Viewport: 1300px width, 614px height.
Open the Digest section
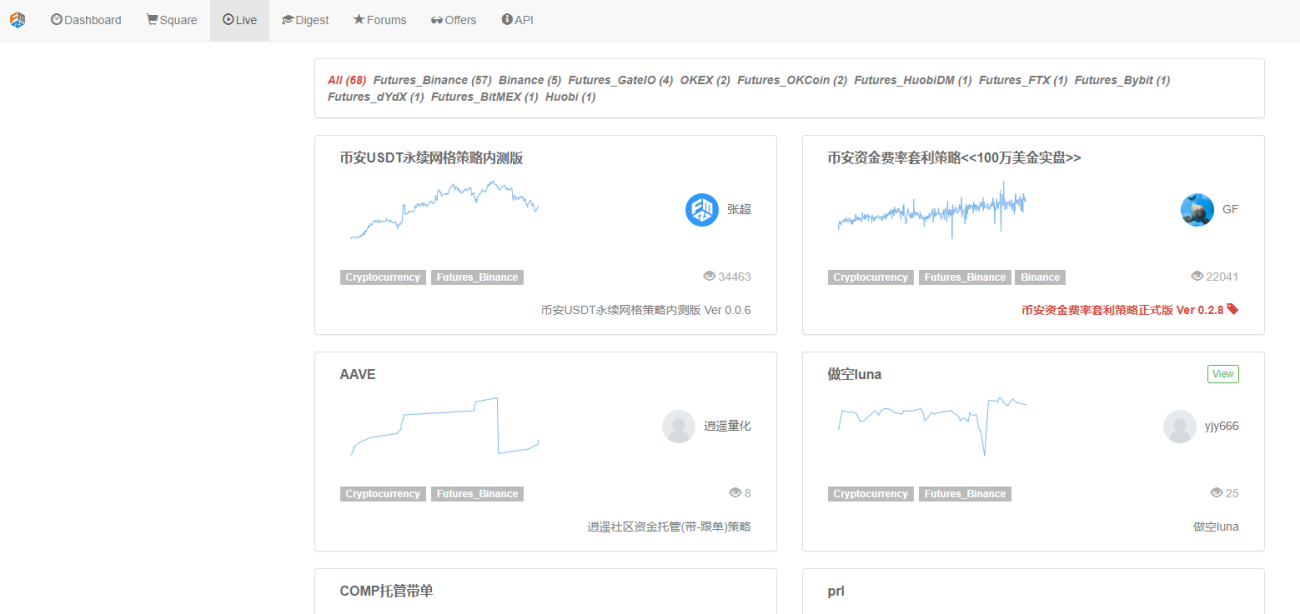pos(305,20)
